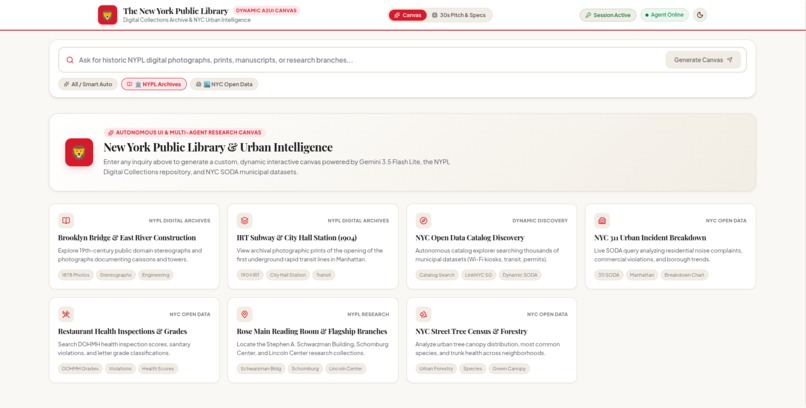Click the compass icon on Catalog Discovery card
Image resolution: width=806 pixels, height=408 pixels.
pos(424,220)
